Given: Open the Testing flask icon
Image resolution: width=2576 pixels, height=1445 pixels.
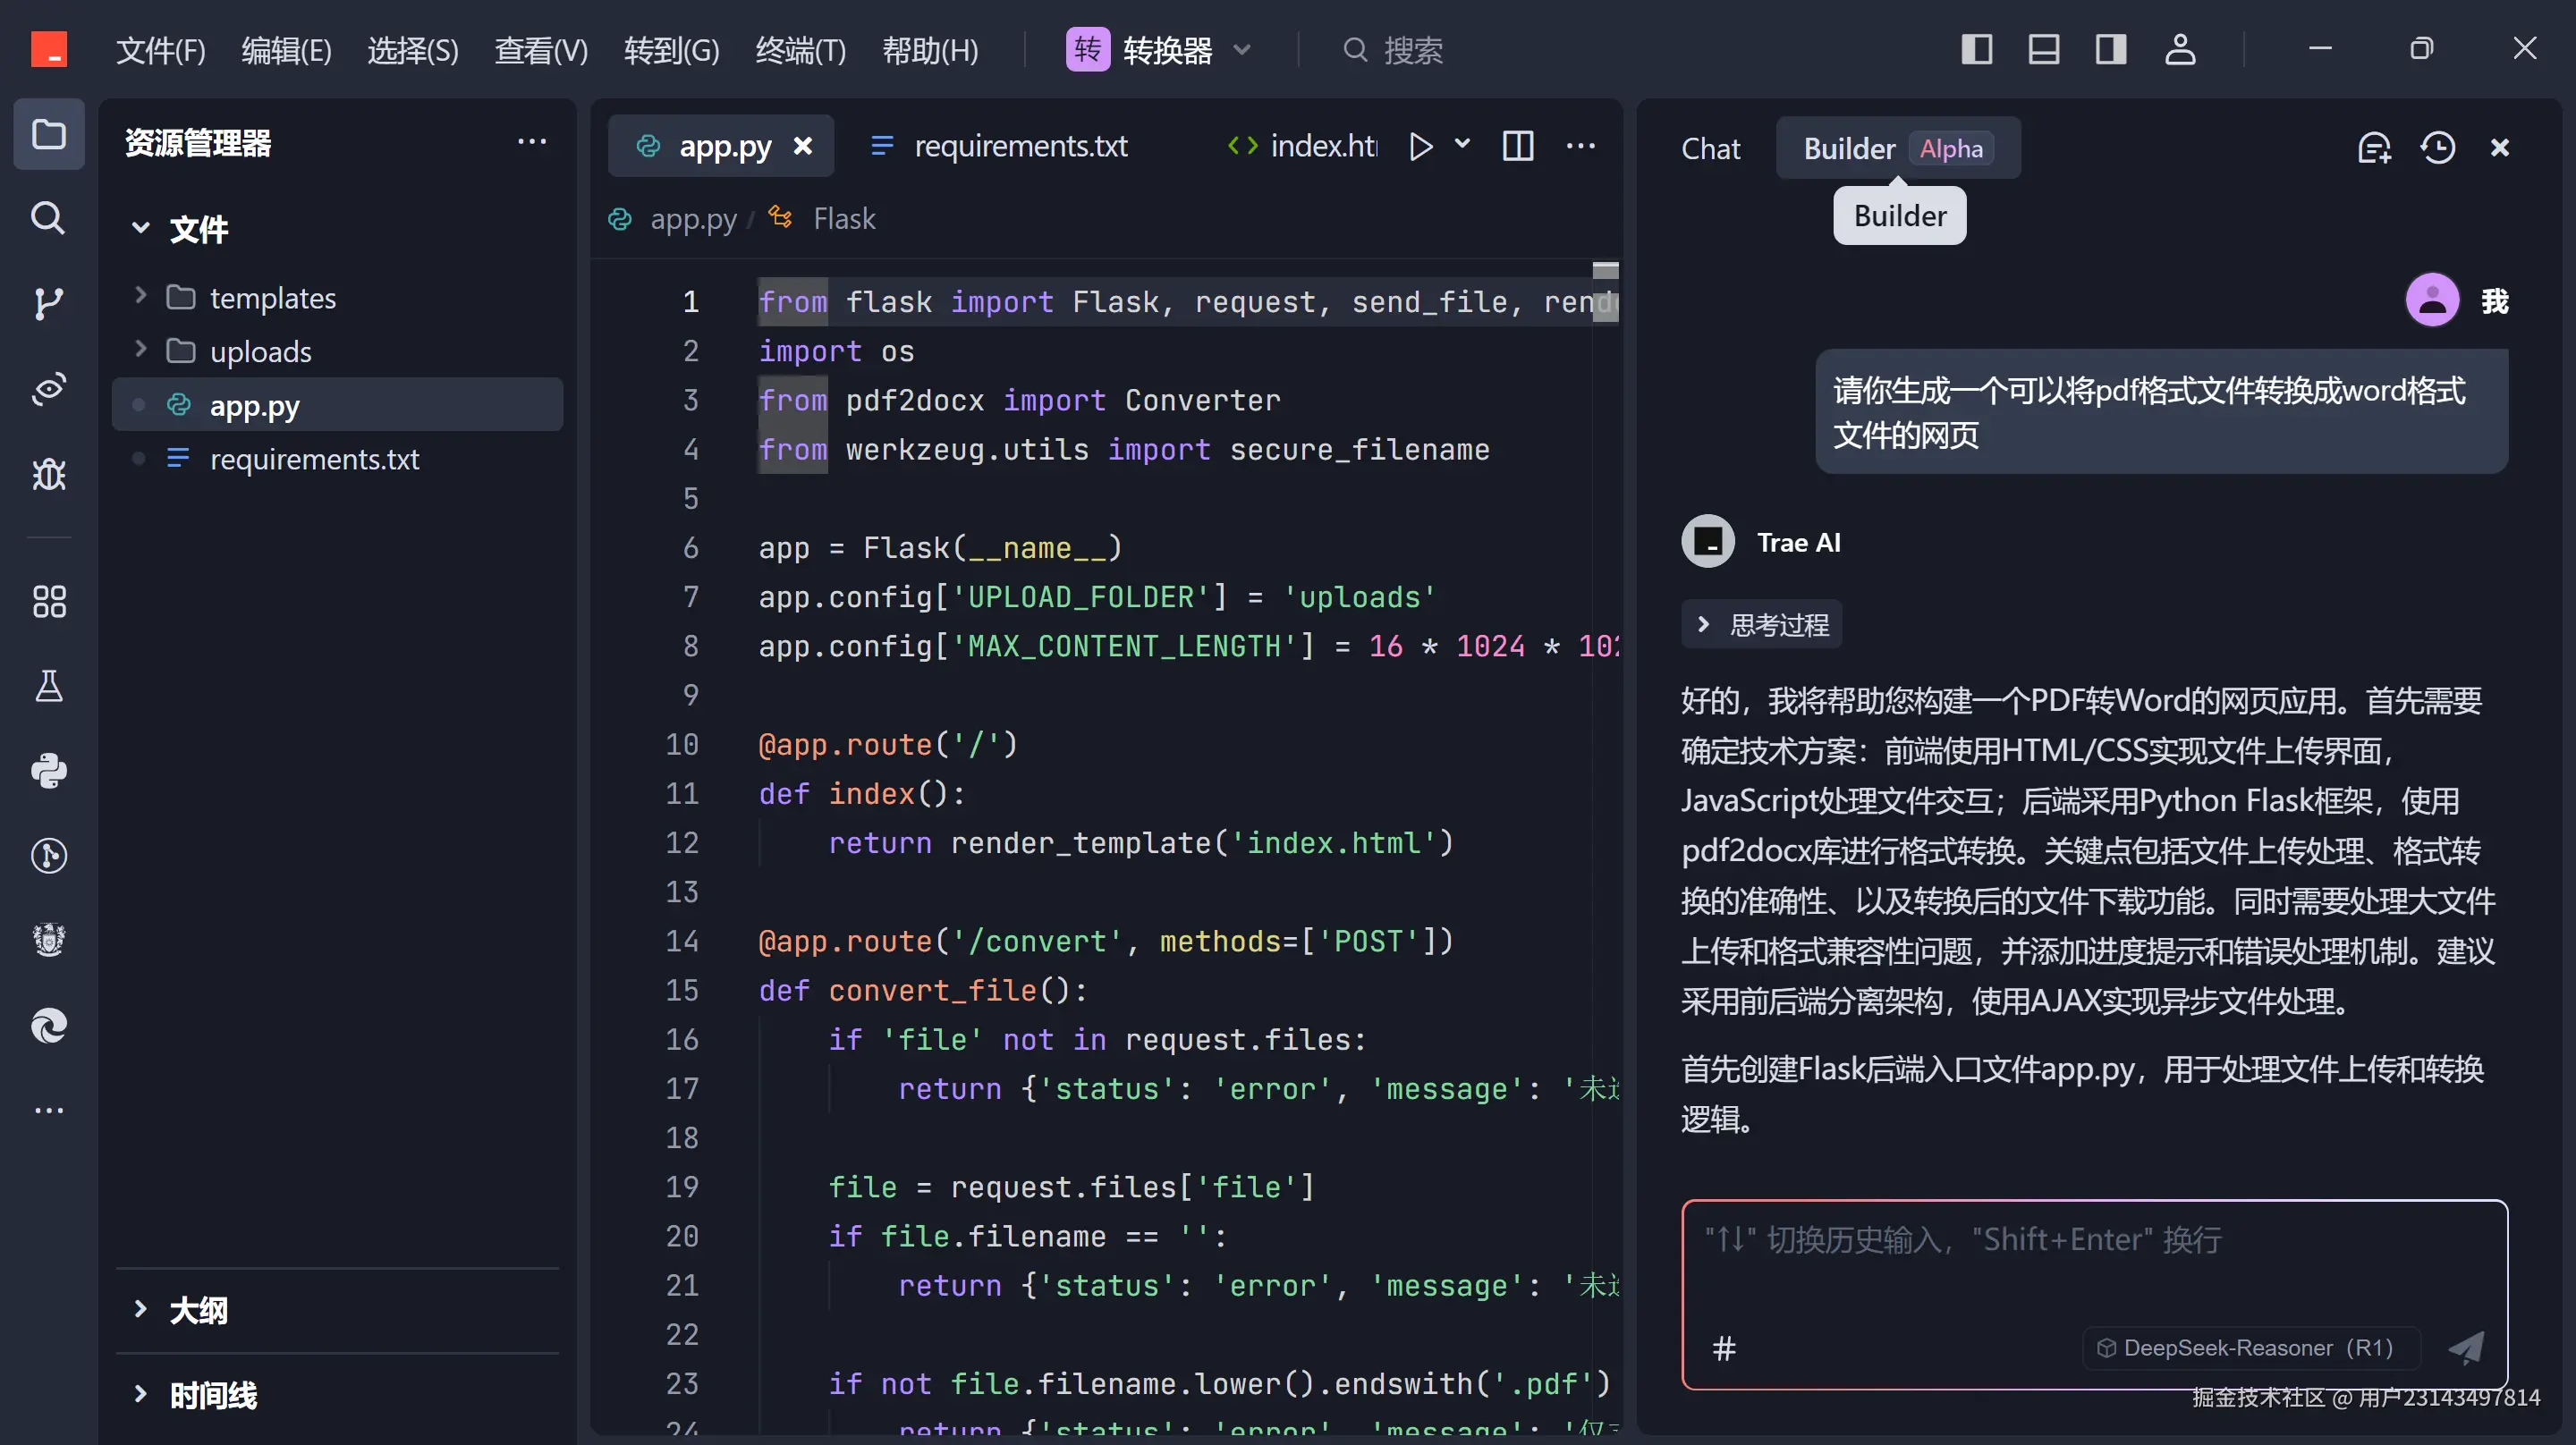Looking at the screenshot, I should 48,686.
